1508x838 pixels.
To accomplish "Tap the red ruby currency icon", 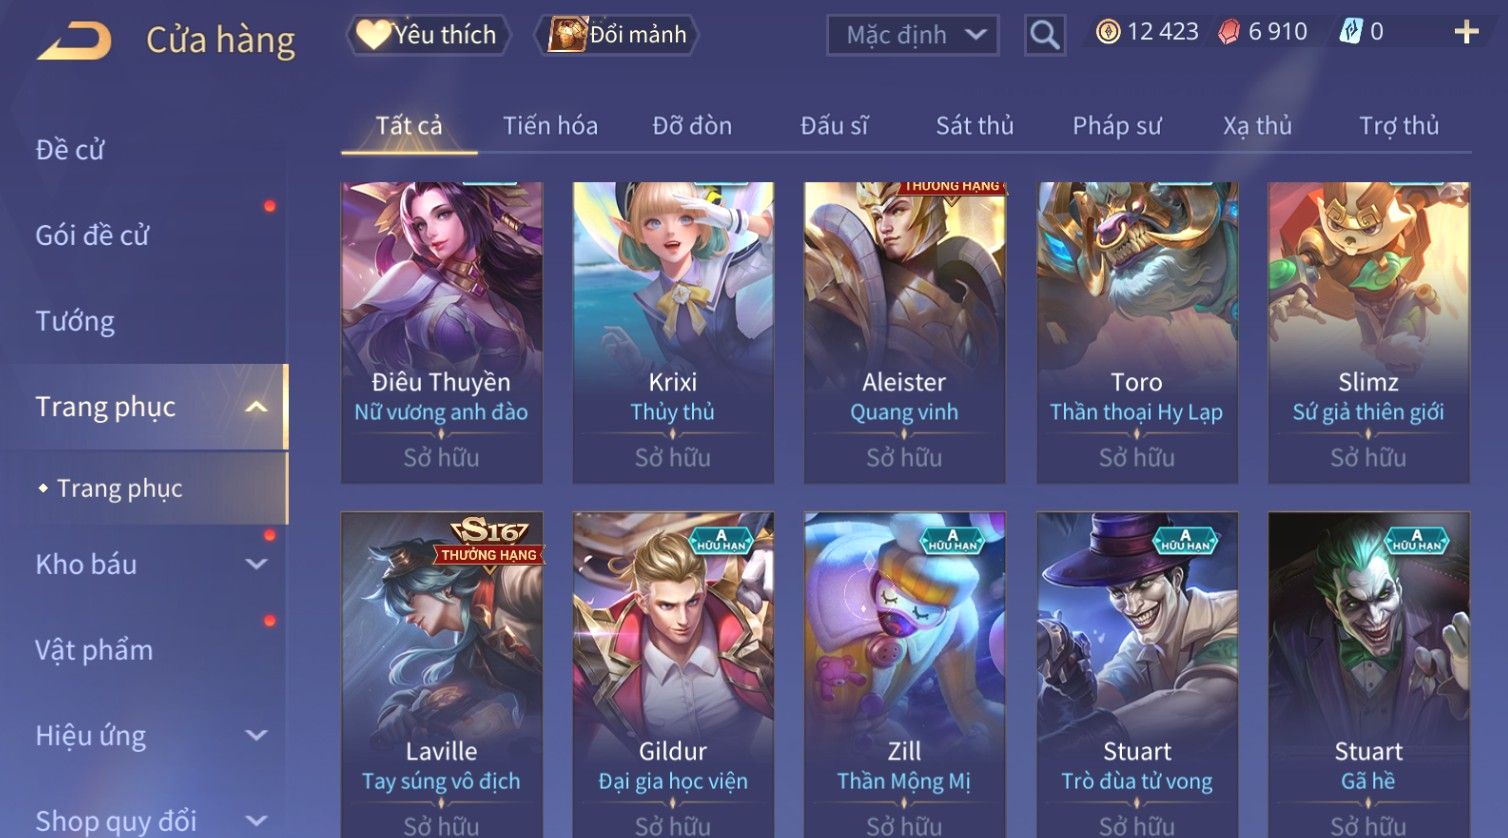I will click(x=1229, y=32).
